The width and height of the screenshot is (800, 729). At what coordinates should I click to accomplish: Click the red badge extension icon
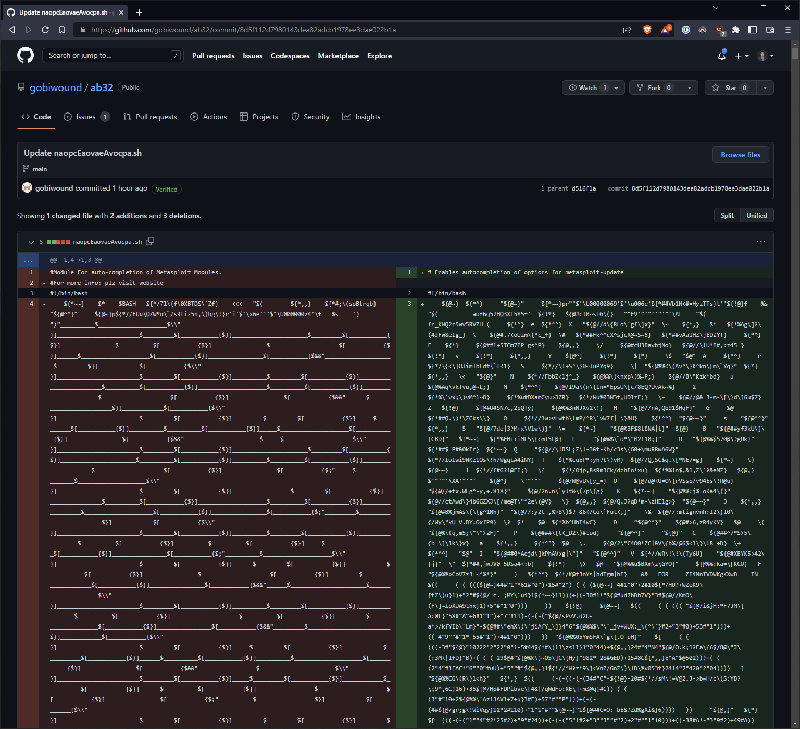(x=720, y=31)
